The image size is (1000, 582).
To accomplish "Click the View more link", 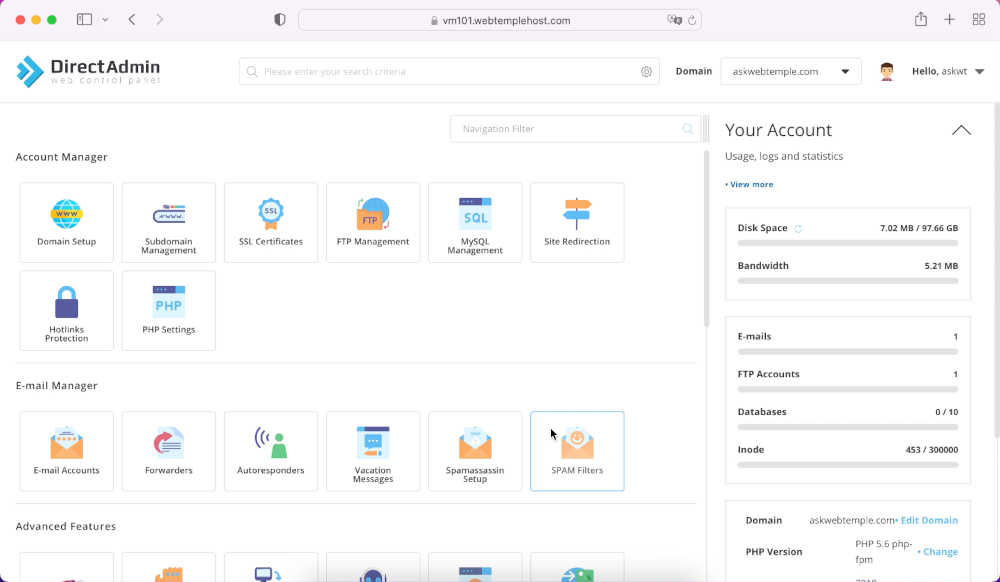I will tap(749, 184).
